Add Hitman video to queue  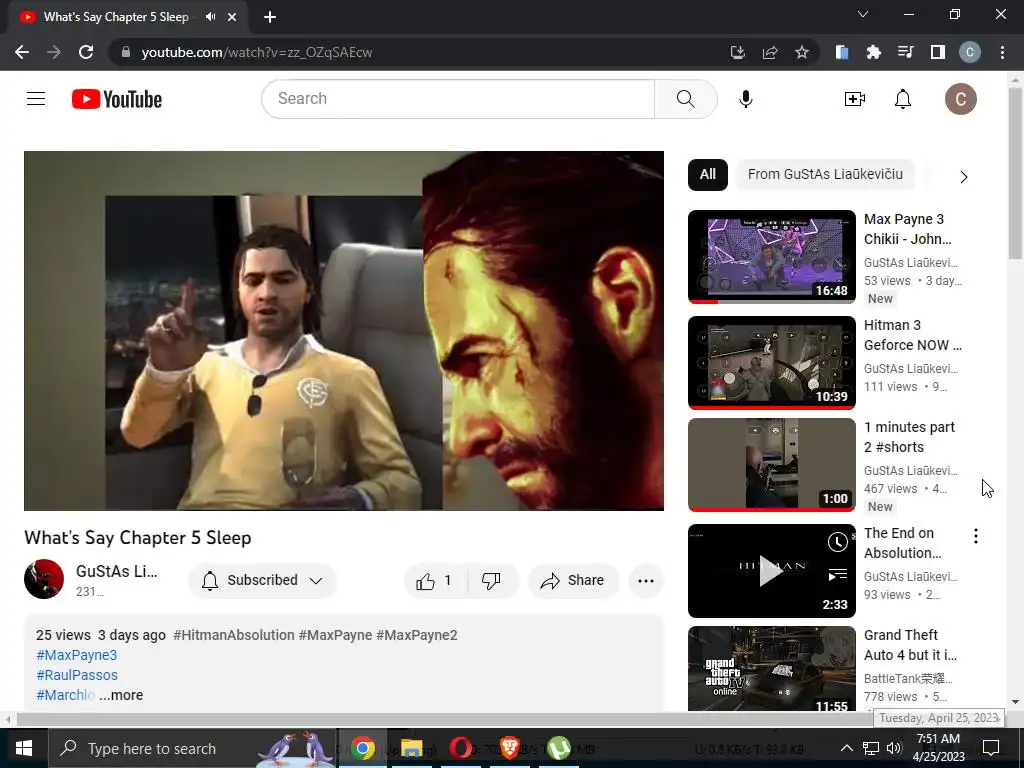click(x=837, y=575)
